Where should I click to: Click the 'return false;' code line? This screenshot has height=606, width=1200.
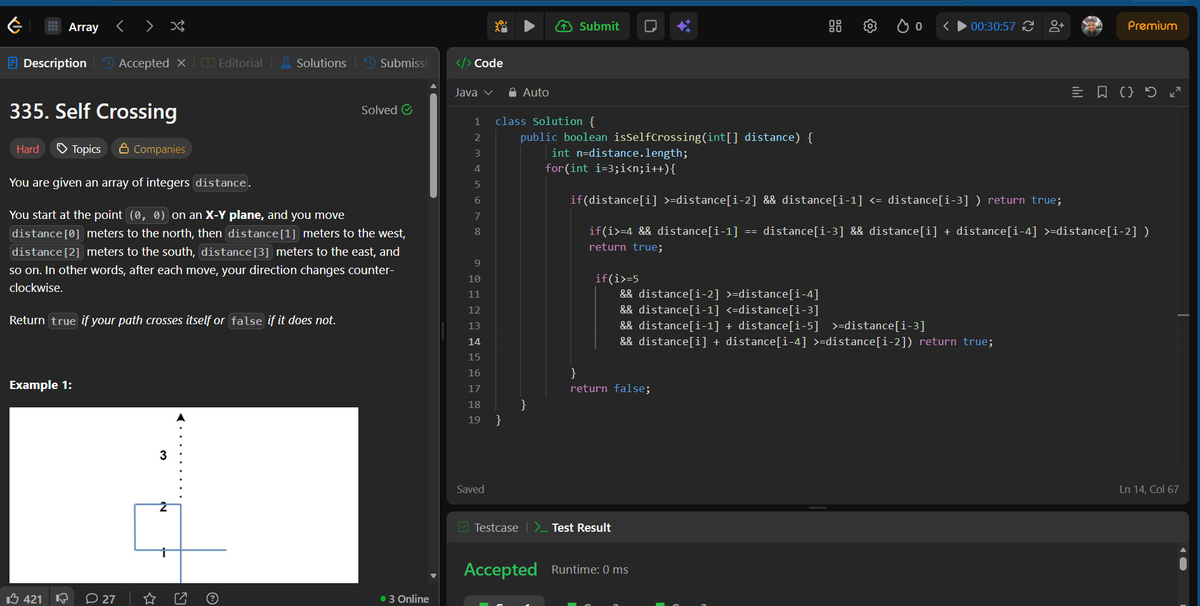pos(609,388)
